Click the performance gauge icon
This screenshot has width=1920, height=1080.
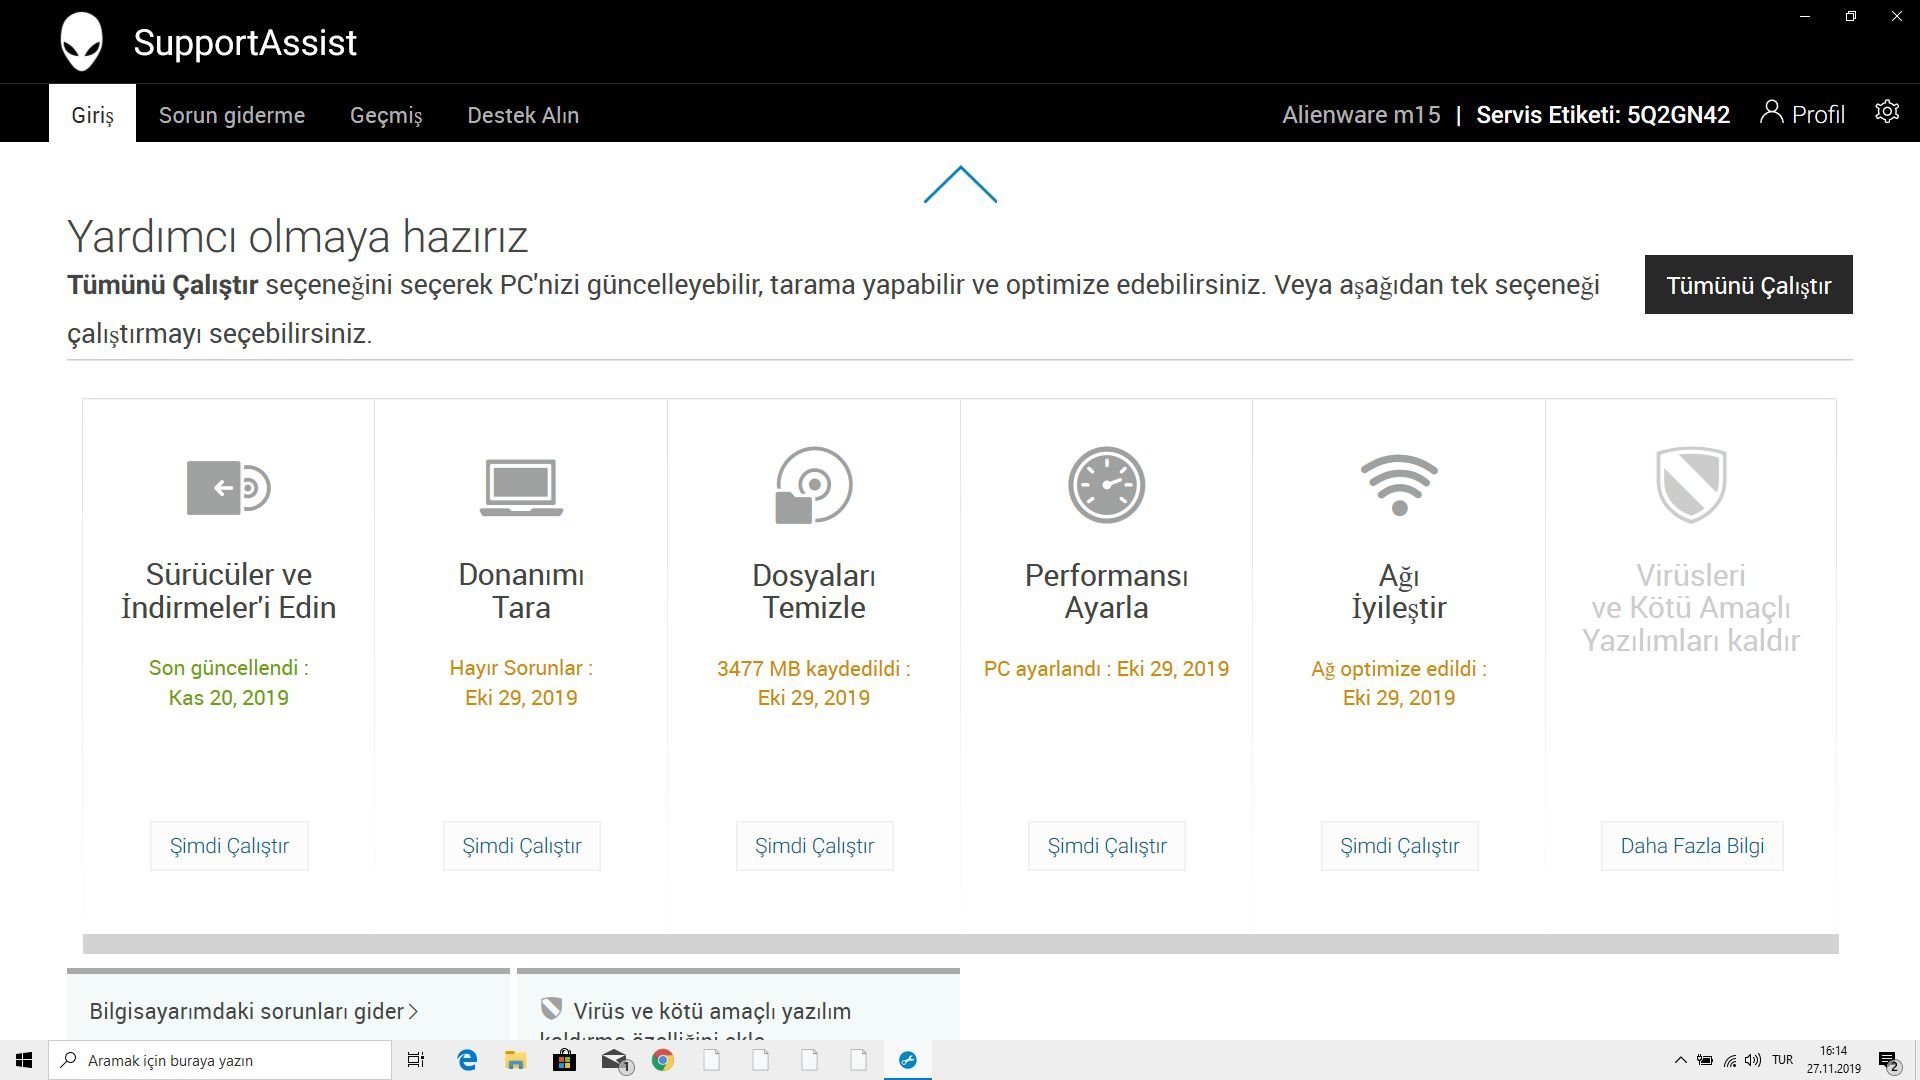click(1106, 485)
